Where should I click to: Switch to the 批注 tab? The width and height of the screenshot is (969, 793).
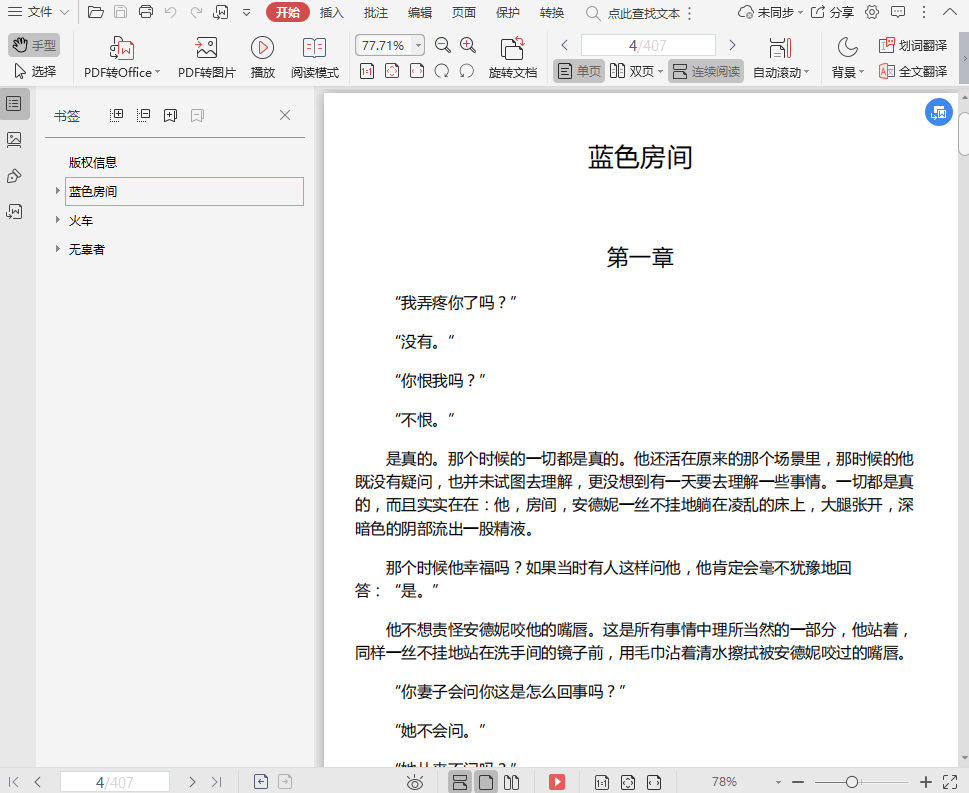pos(375,13)
